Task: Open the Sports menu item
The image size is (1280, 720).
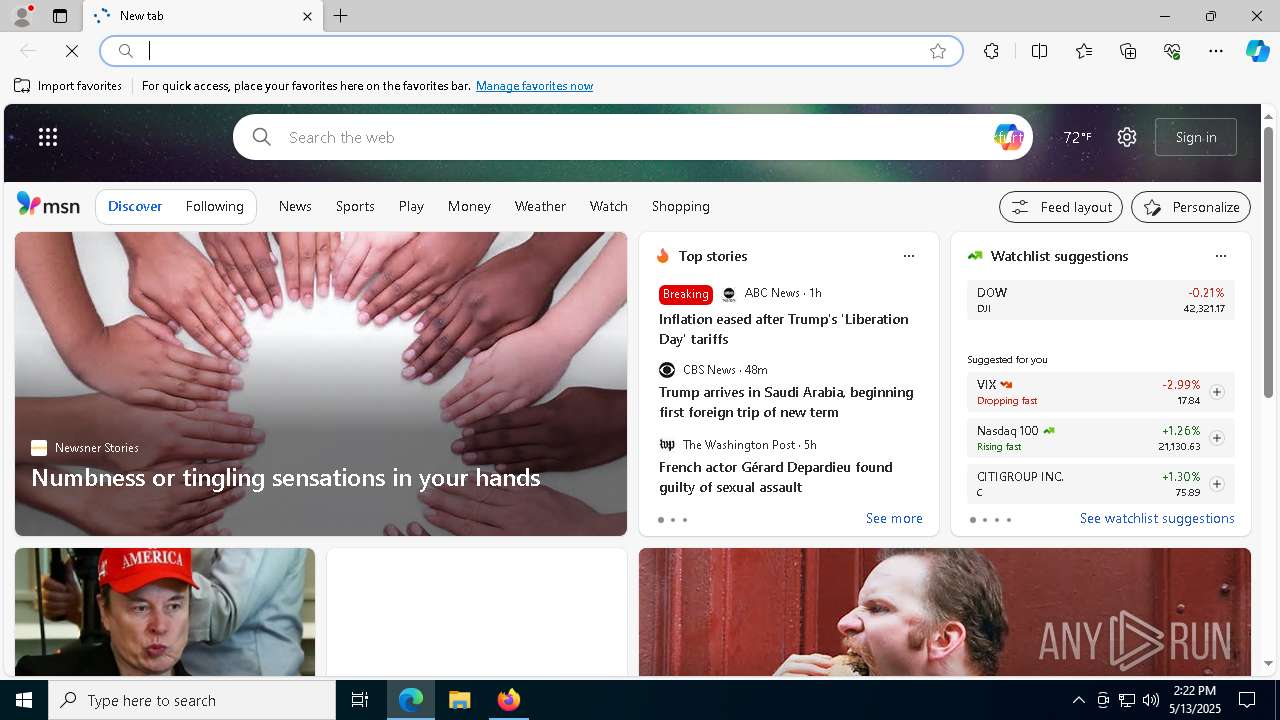Action: pyautogui.click(x=355, y=206)
